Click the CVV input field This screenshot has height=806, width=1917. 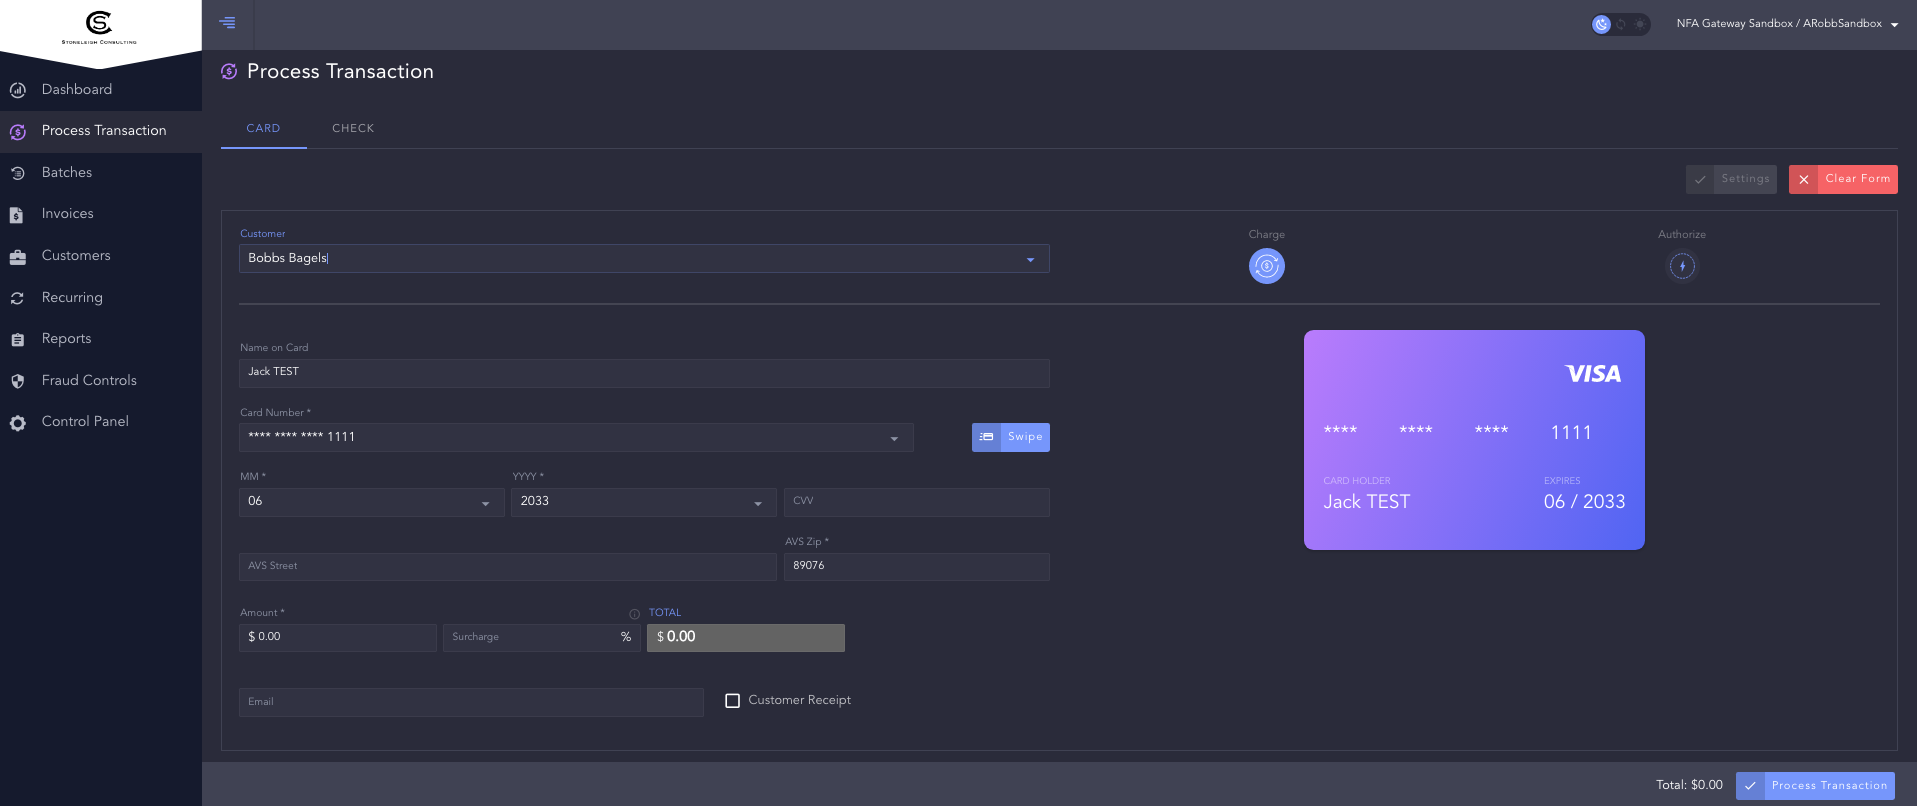tap(917, 502)
